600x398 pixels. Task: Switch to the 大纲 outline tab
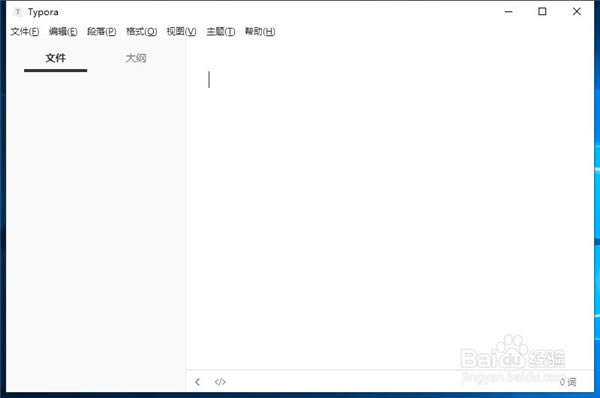136,58
